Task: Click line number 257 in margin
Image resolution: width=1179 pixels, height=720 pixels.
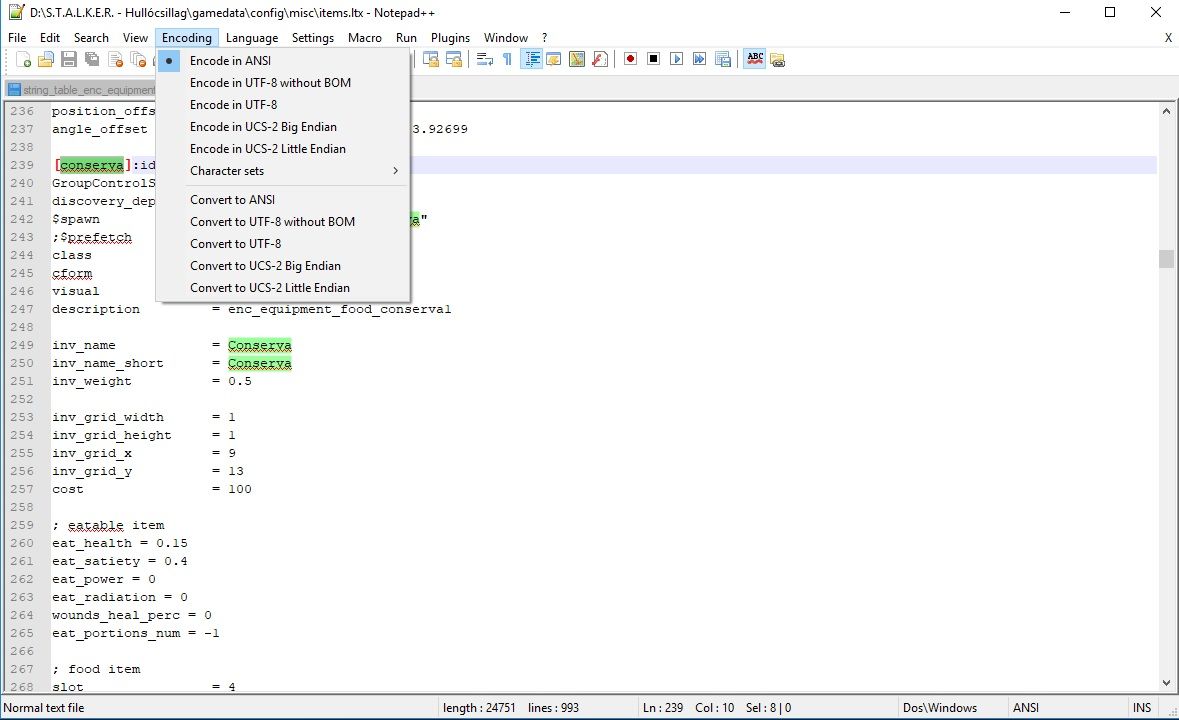Action: click(x=22, y=489)
